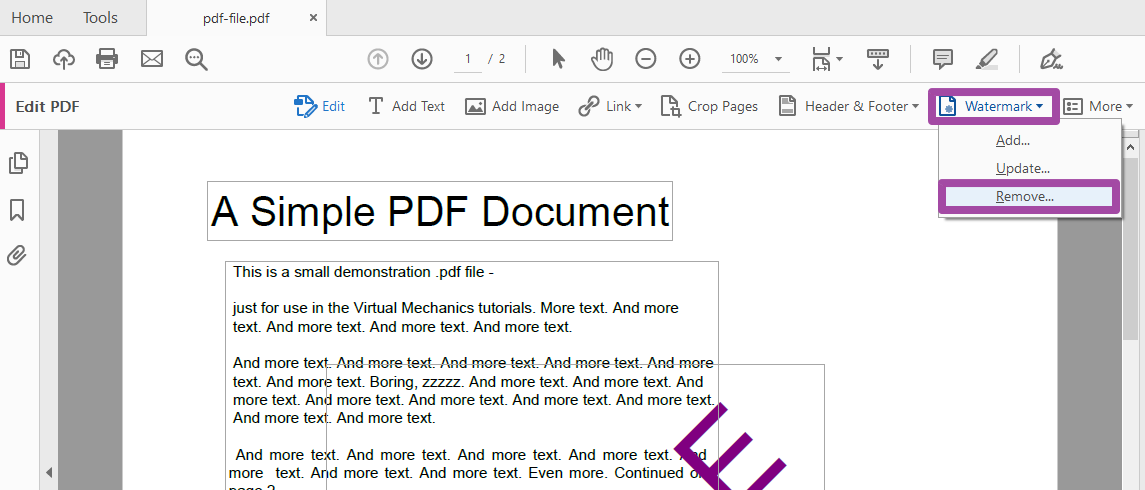Image resolution: width=1145 pixels, height=490 pixels.
Task: Click the Print file icon
Action: click(107, 58)
